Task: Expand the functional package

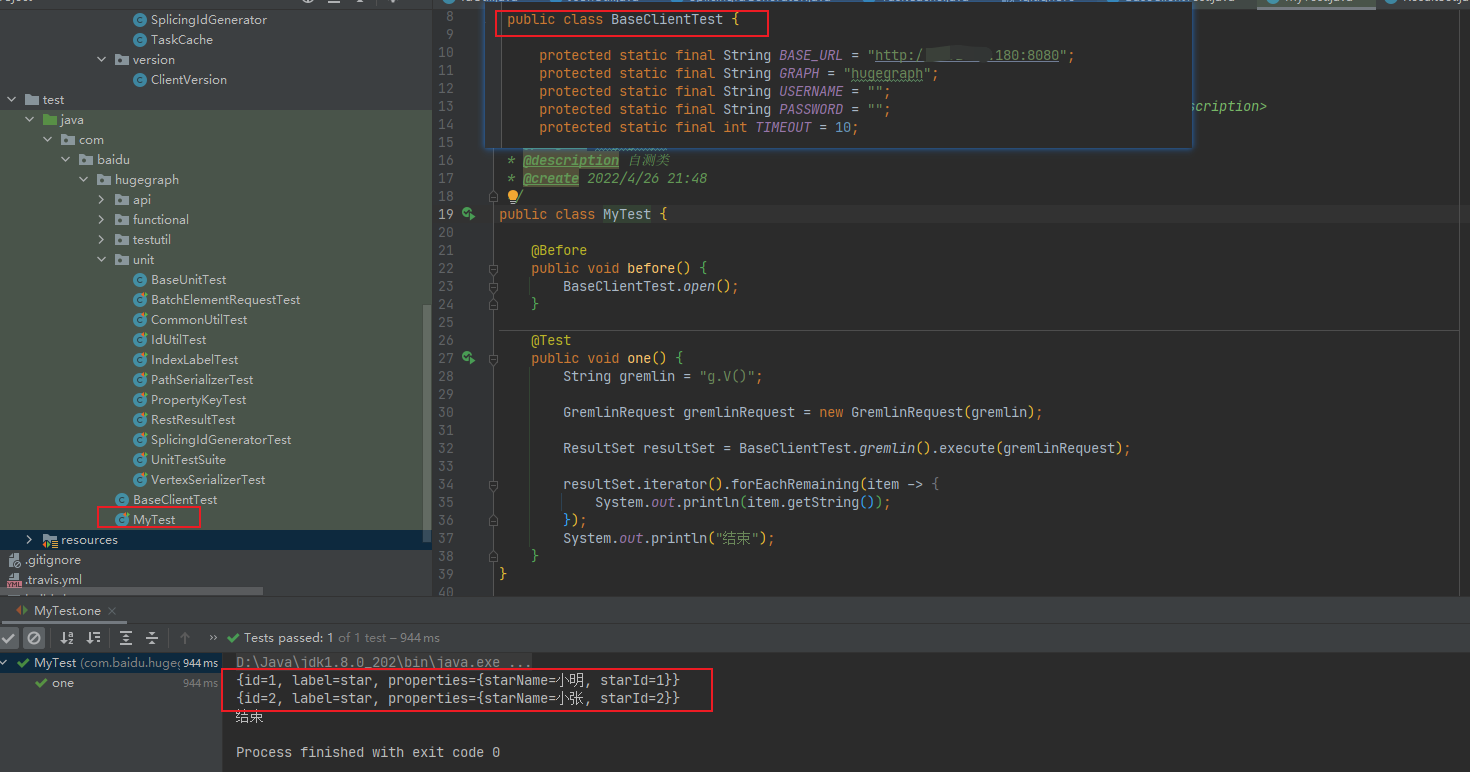Action: click(x=102, y=219)
